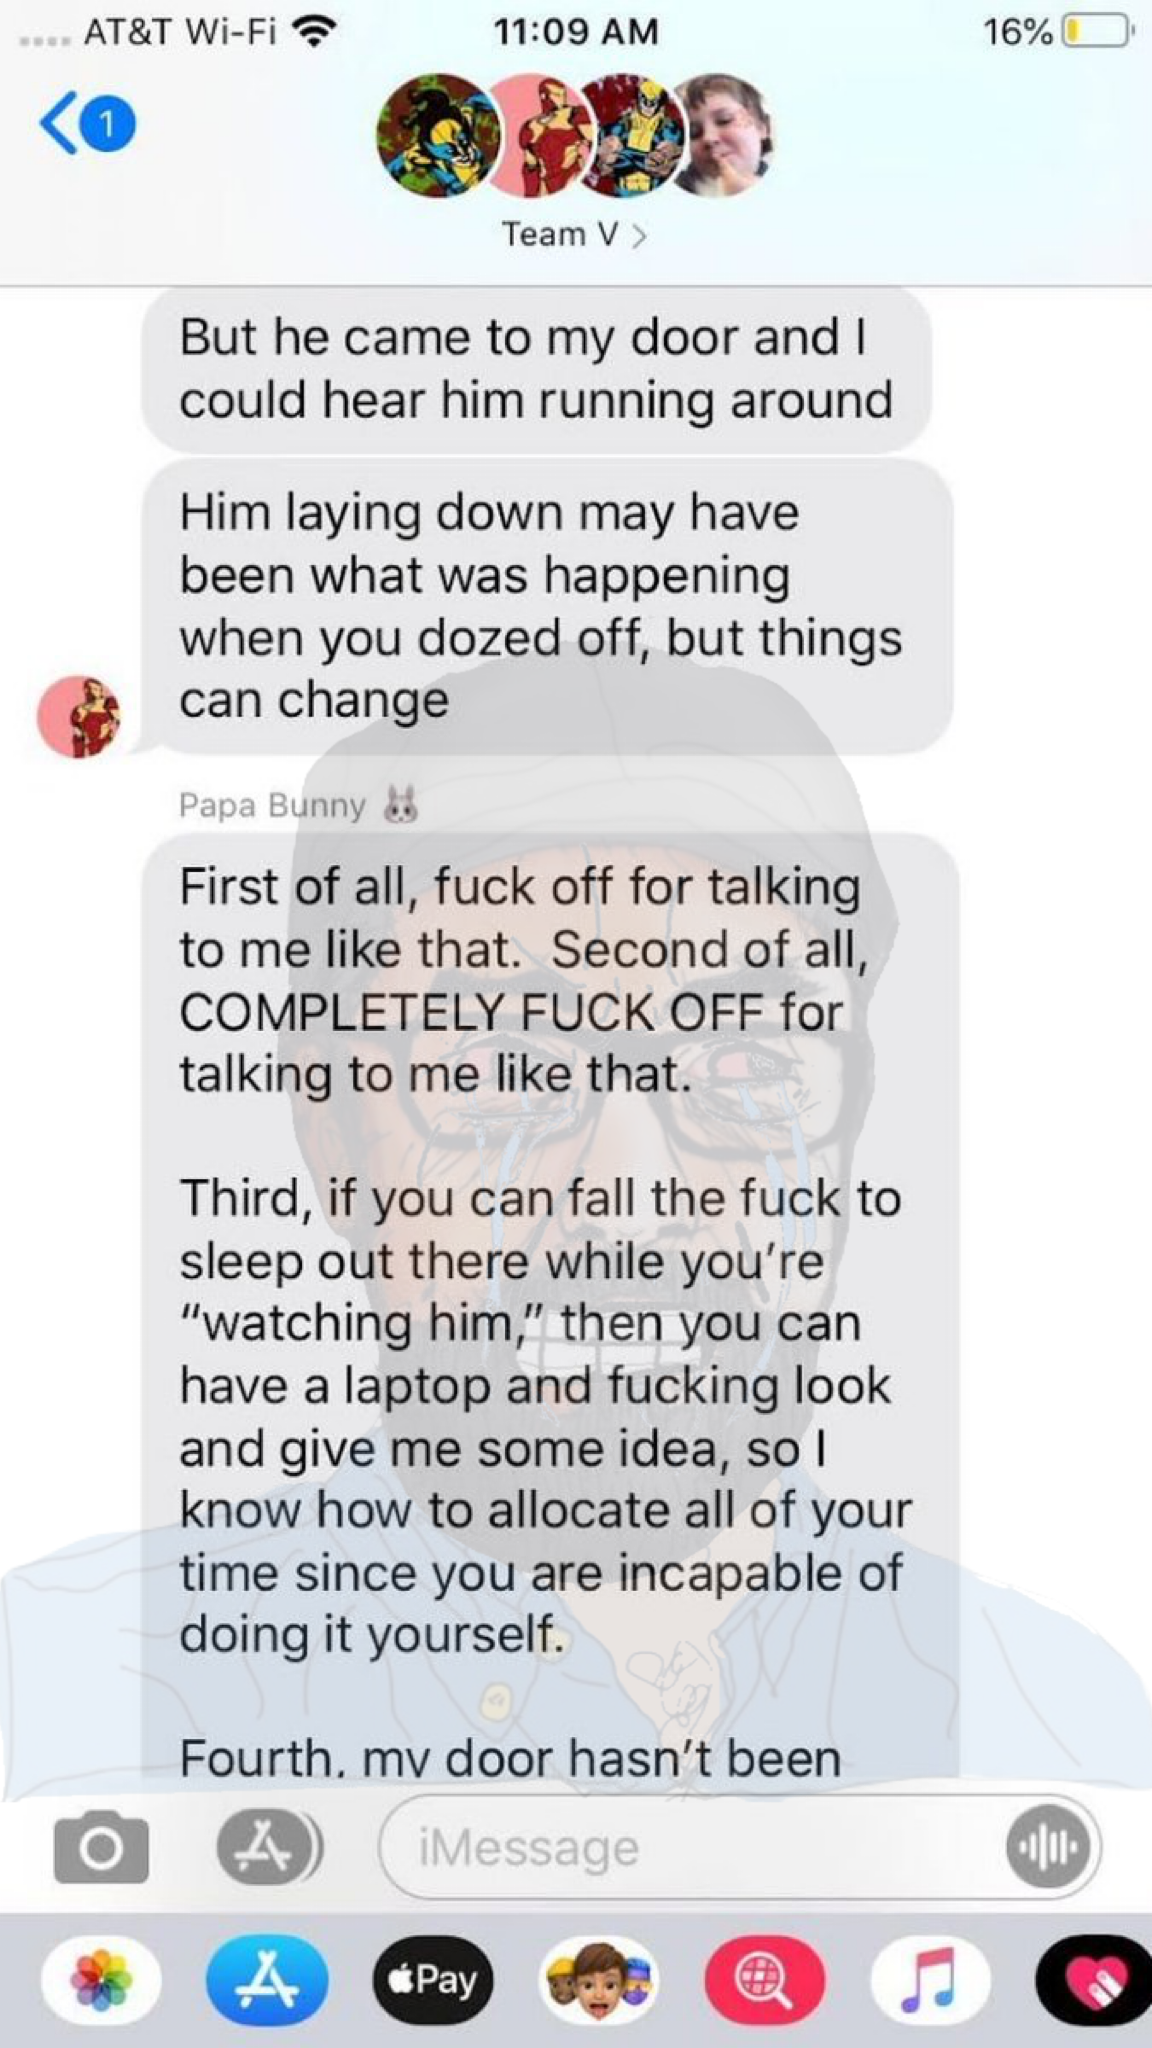Open the App Store icon in app drawer
This screenshot has height=2048, width=1152.
coord(267,1980)
